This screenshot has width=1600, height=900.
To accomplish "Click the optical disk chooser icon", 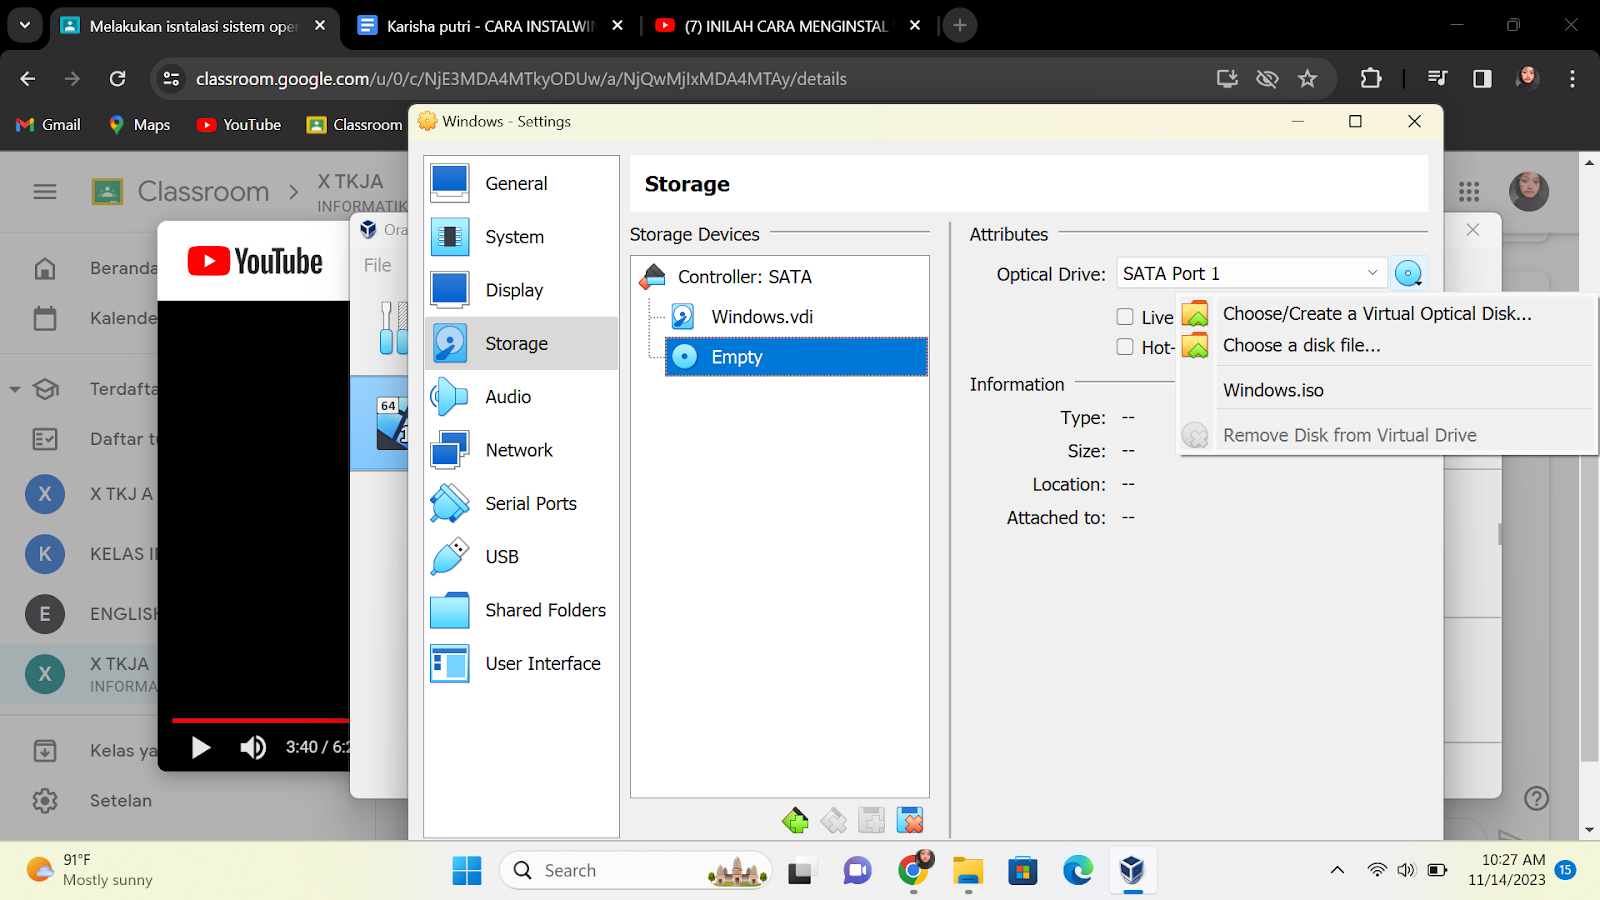I will [1408, 273].
